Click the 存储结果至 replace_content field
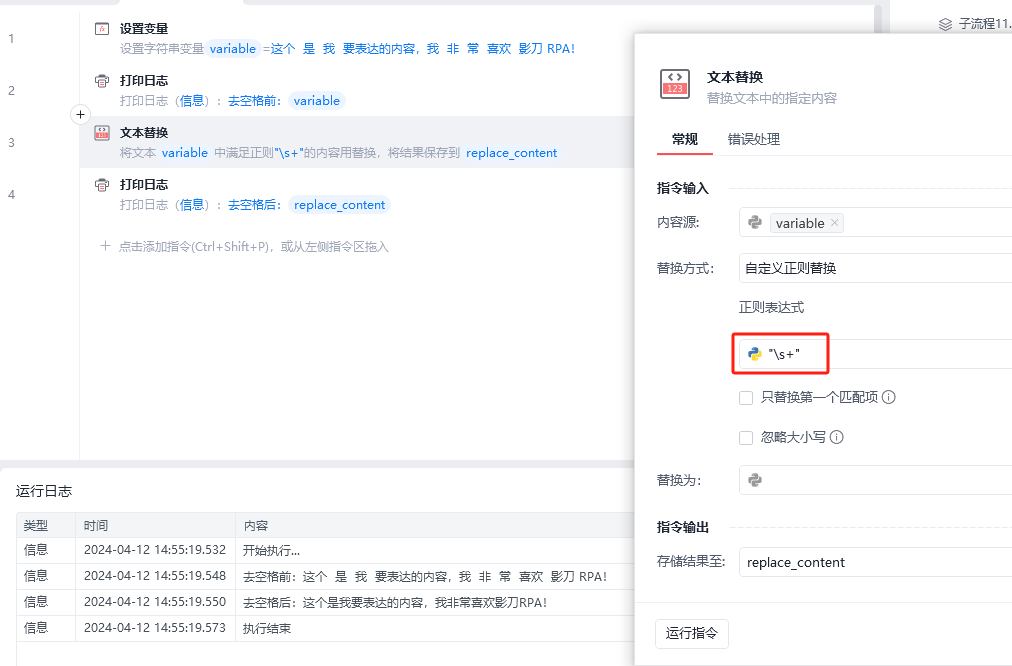 (875, 562)
